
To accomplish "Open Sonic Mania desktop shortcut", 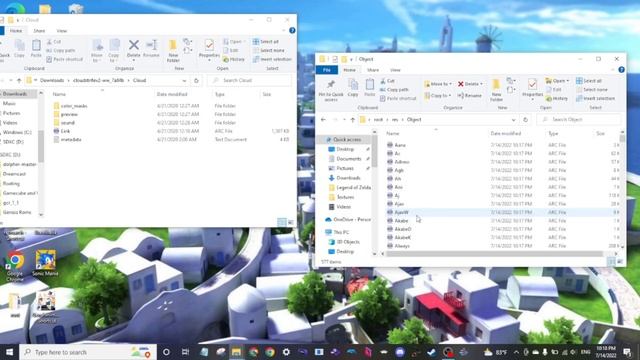I will (x=45, y=262).
